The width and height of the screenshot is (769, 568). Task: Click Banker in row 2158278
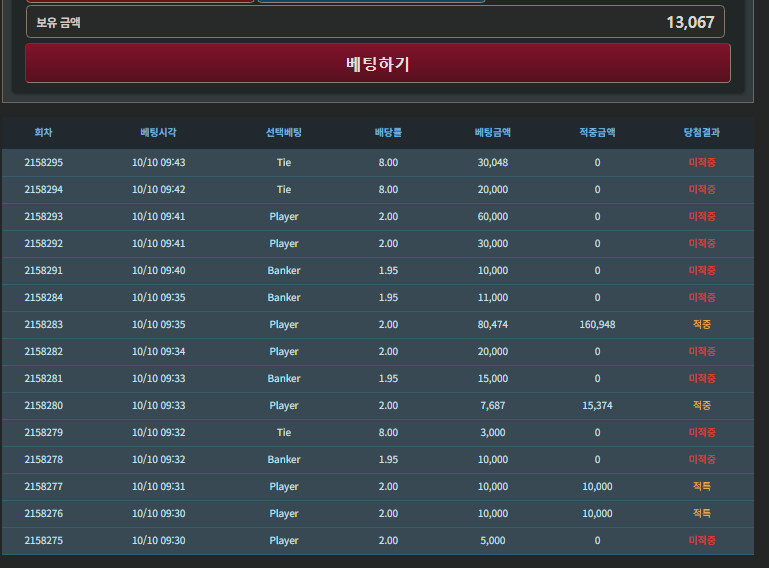(x=284, y=459)
